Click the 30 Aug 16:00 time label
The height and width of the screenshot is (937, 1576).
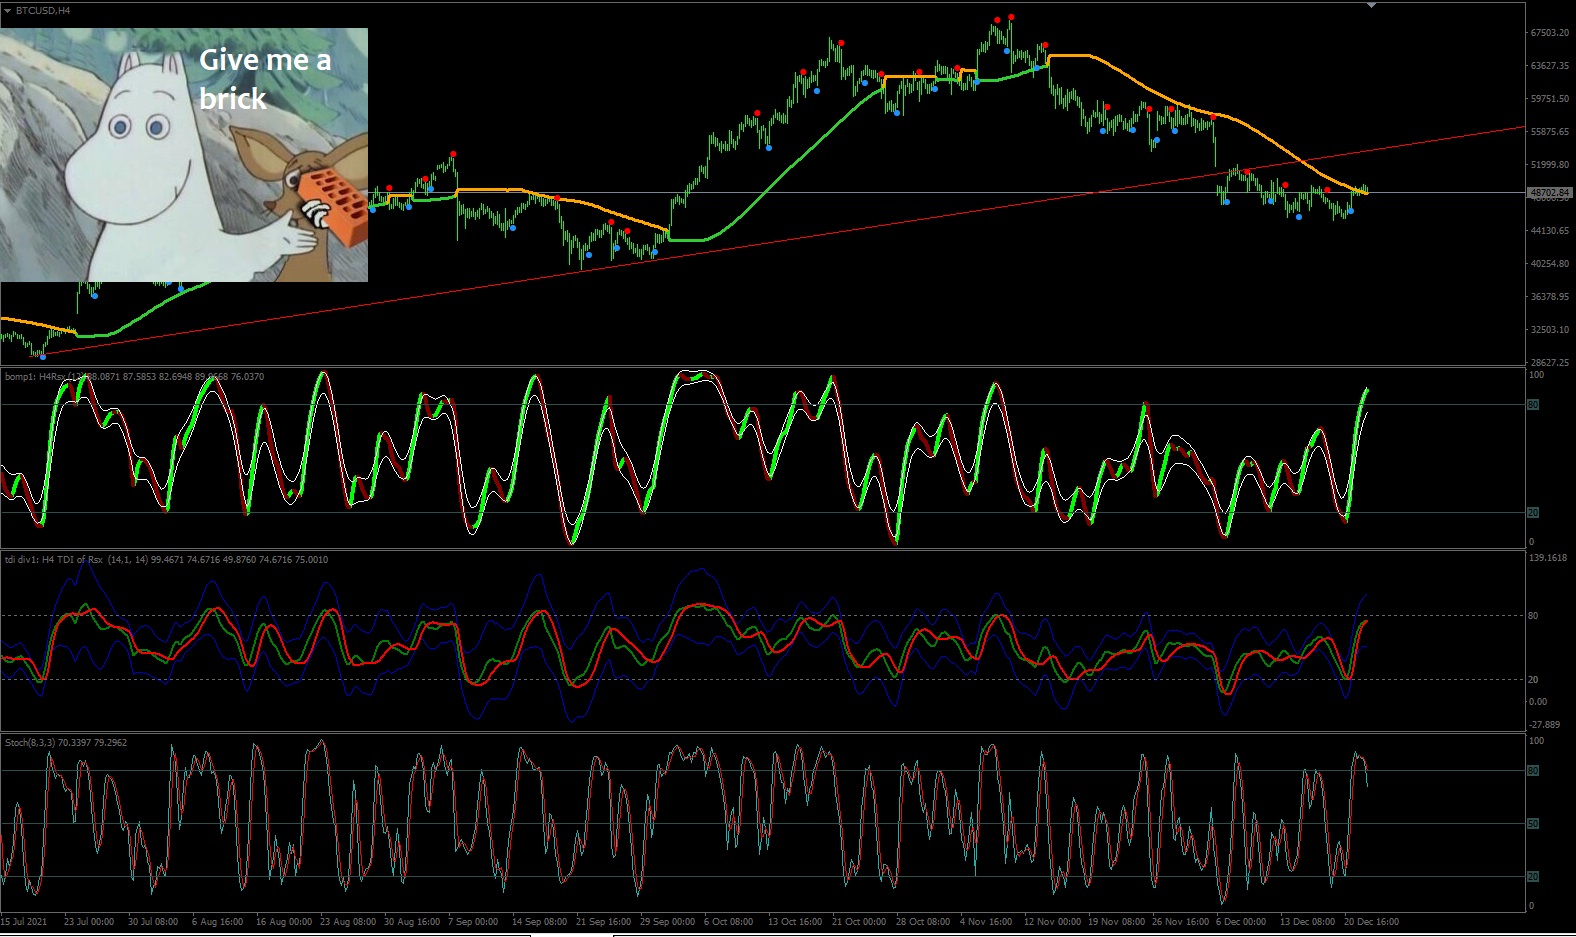point(412,922)
